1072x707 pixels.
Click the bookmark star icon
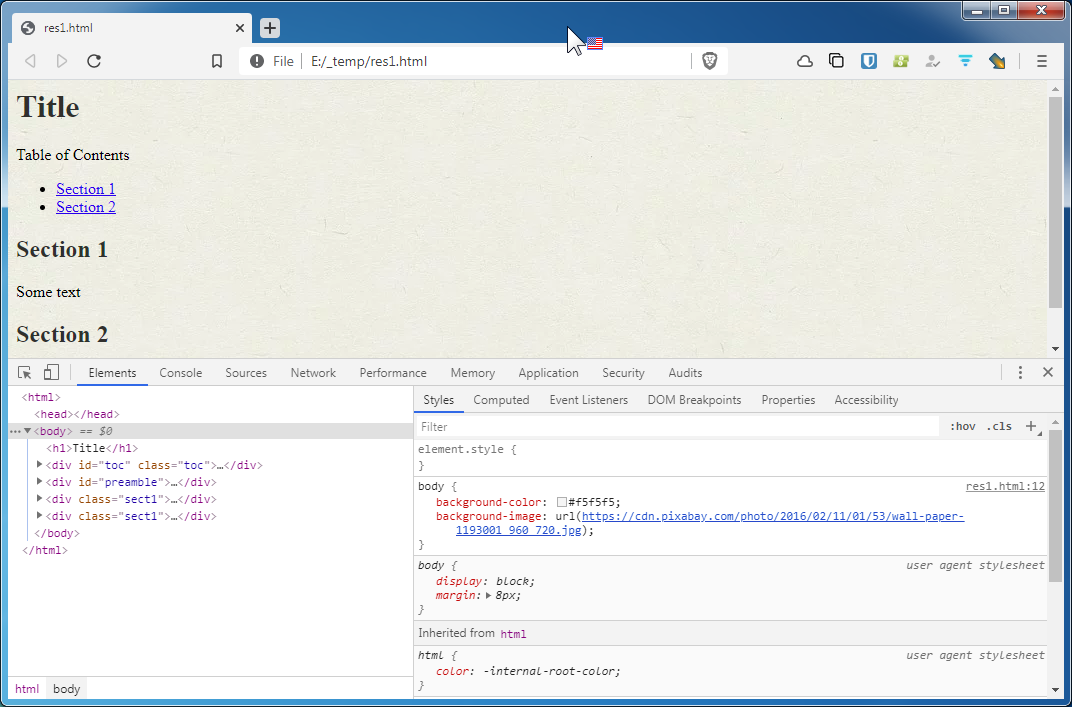[x=216, y=61]
